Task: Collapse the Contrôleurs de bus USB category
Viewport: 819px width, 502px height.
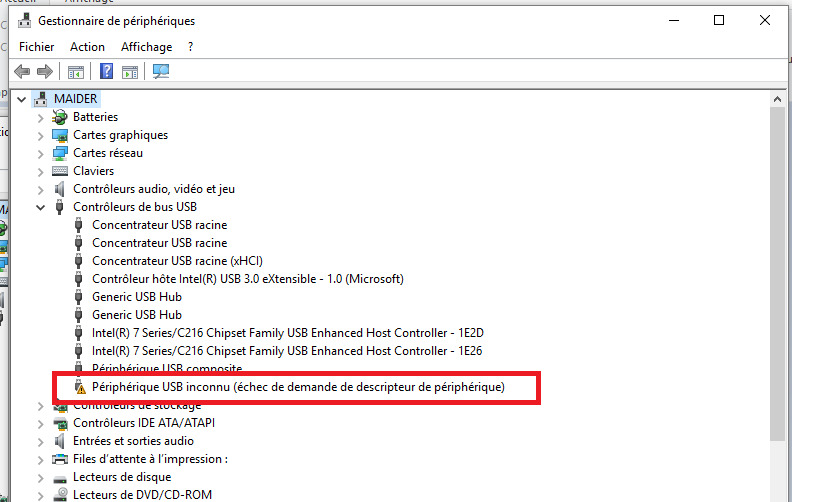Action: (40, 207)
